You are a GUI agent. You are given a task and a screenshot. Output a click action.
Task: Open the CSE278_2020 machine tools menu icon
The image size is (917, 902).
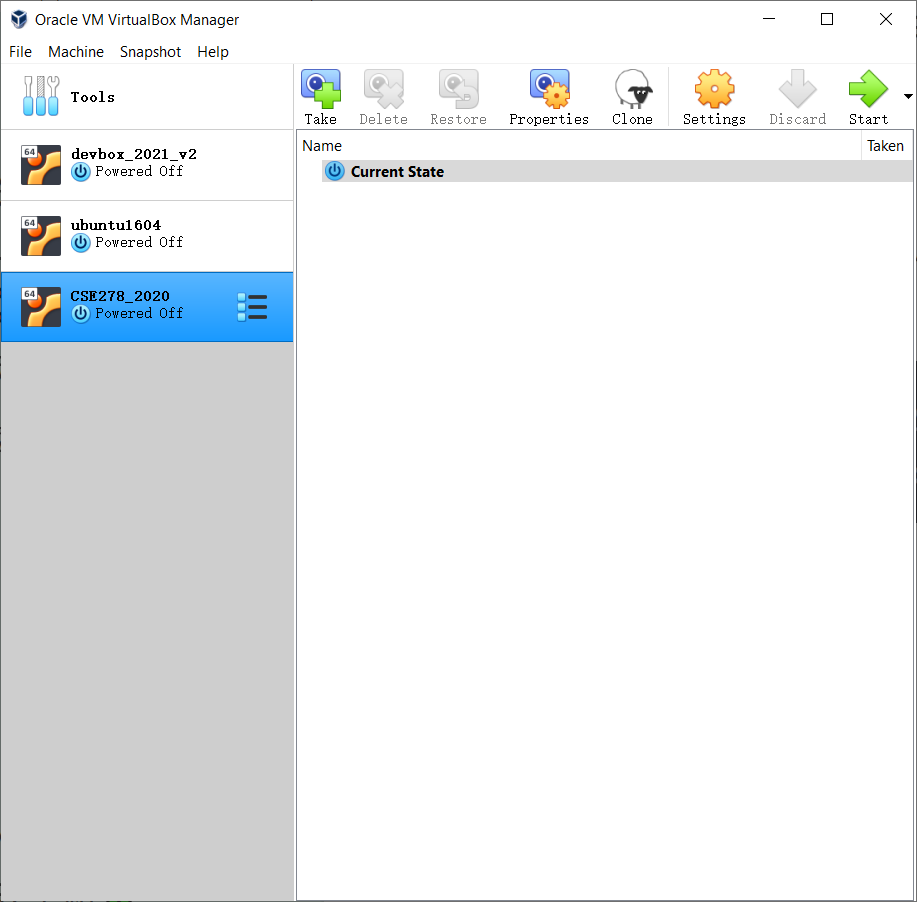[x=253, y=307]
